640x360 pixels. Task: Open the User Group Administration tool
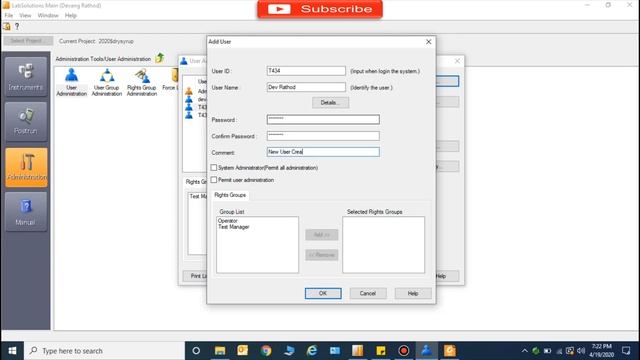tap(107, 82)
